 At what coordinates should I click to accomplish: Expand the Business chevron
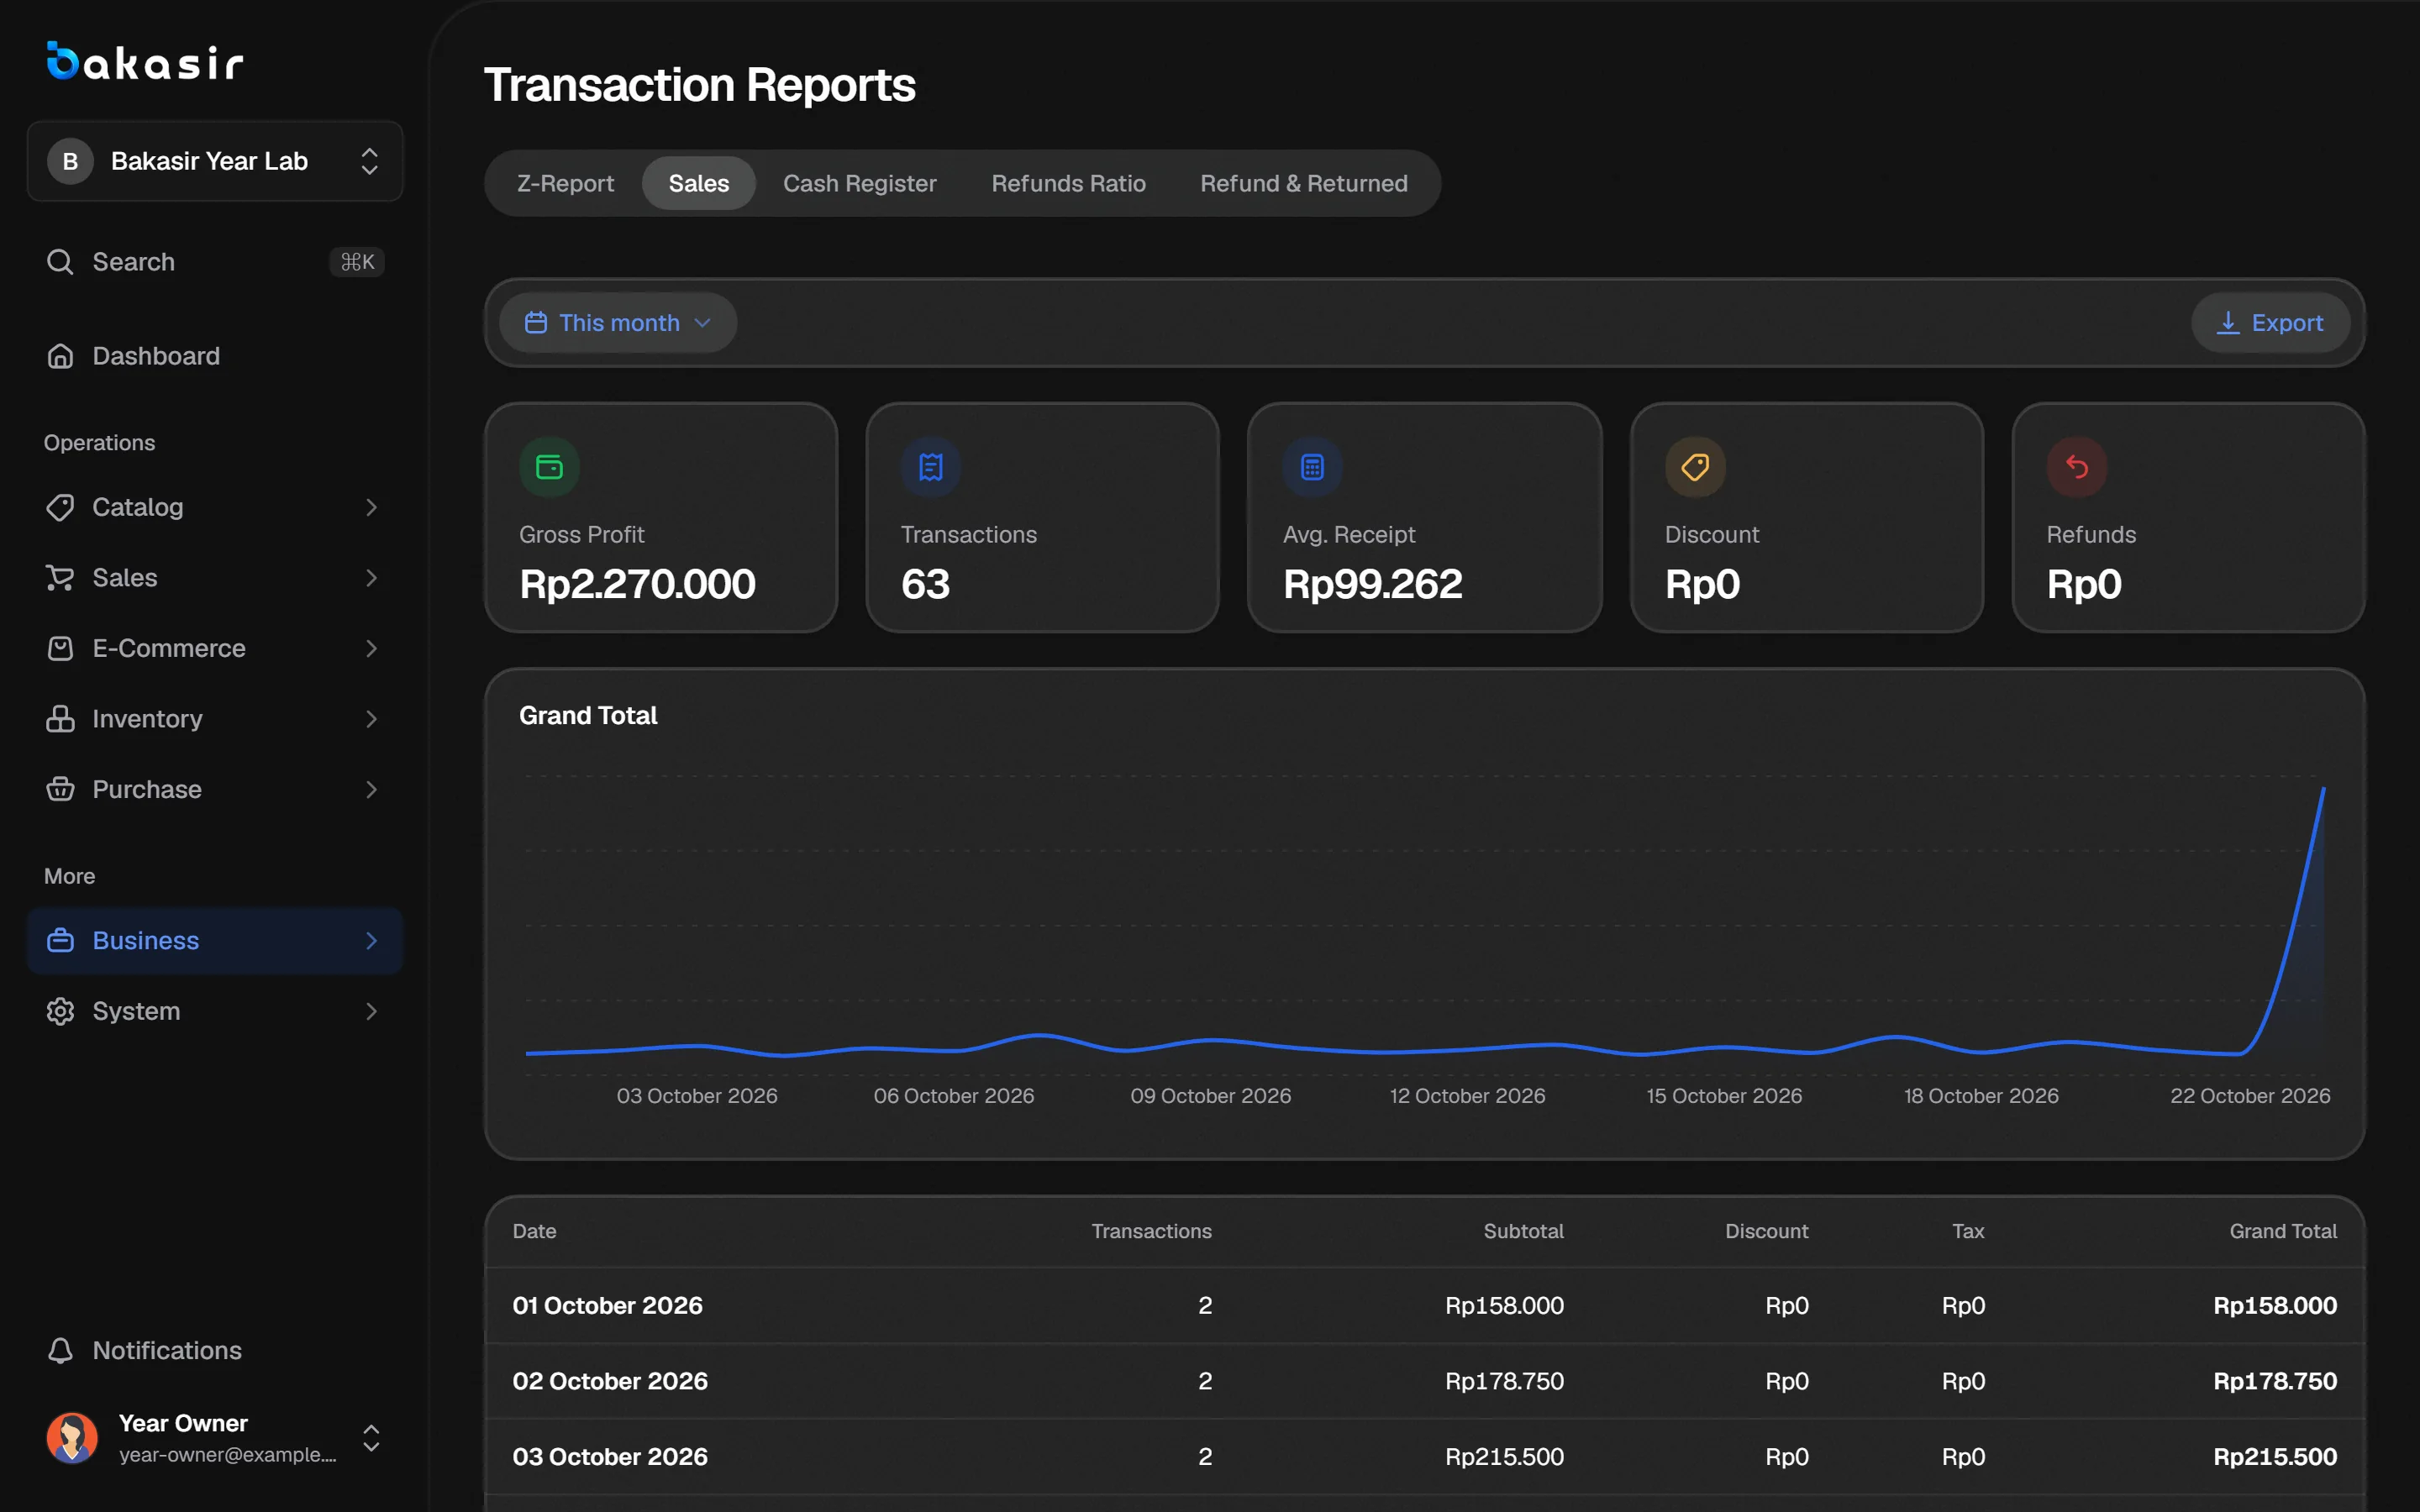tap(371, 941)
